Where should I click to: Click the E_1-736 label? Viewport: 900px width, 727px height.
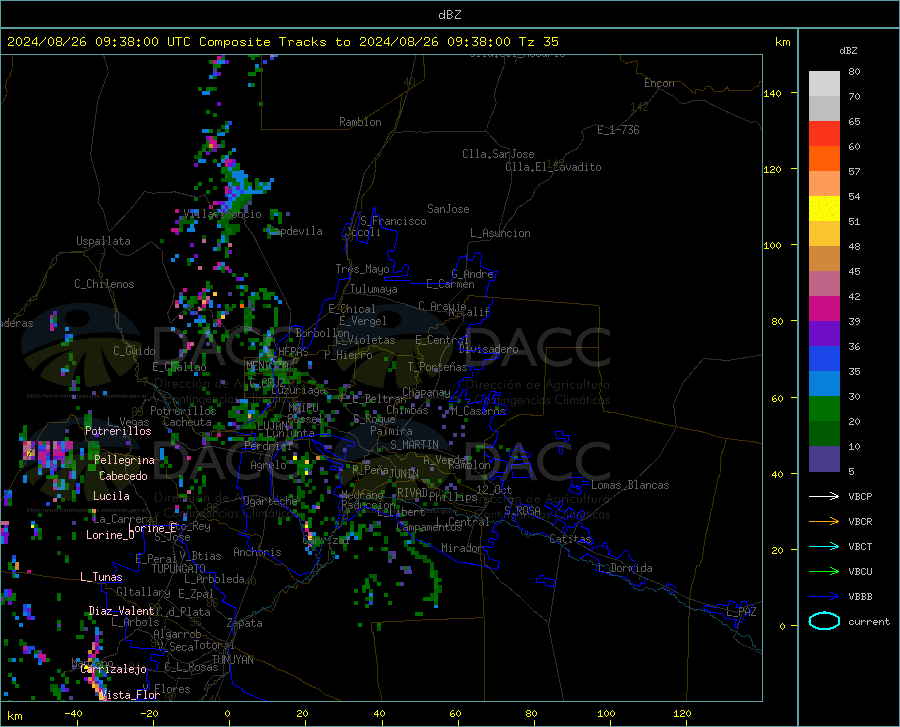pos(618,130)
